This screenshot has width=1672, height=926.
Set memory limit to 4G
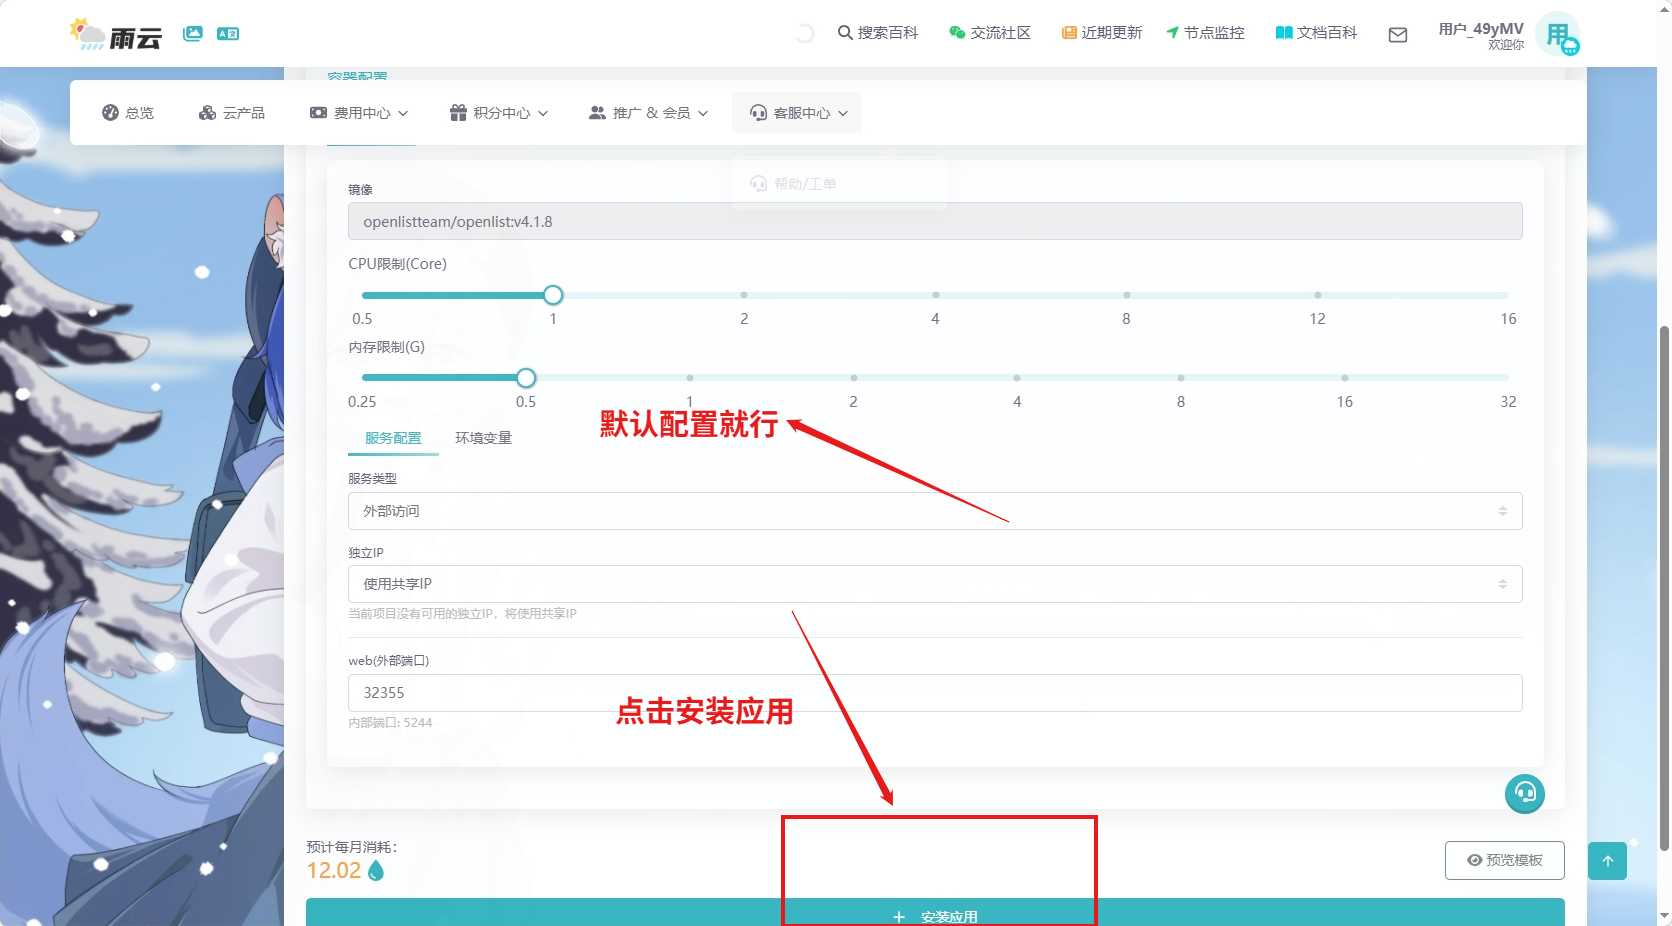point(1017,378)
